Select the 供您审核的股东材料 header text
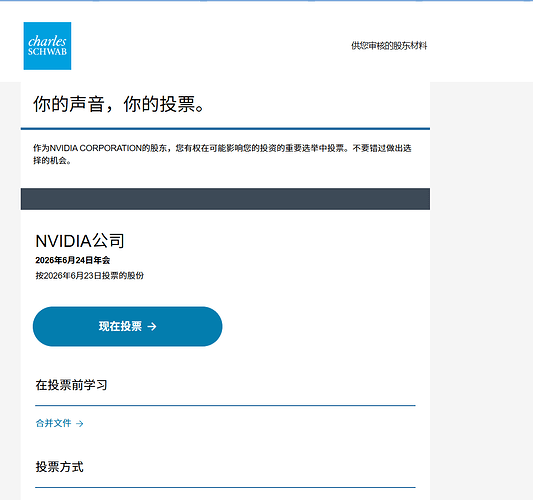 click(x=389, y=46)
